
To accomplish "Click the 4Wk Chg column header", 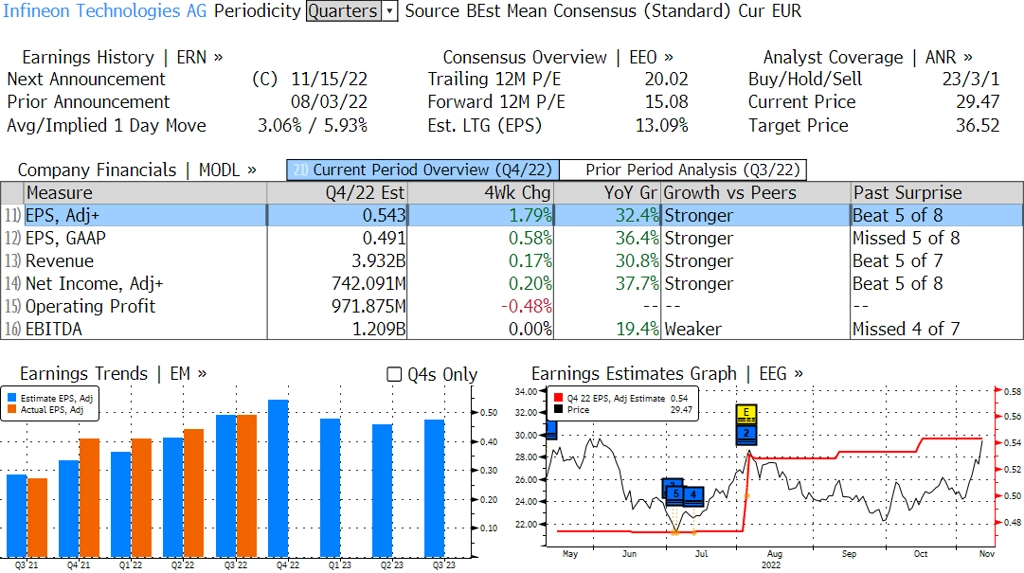I will (481, 193).
